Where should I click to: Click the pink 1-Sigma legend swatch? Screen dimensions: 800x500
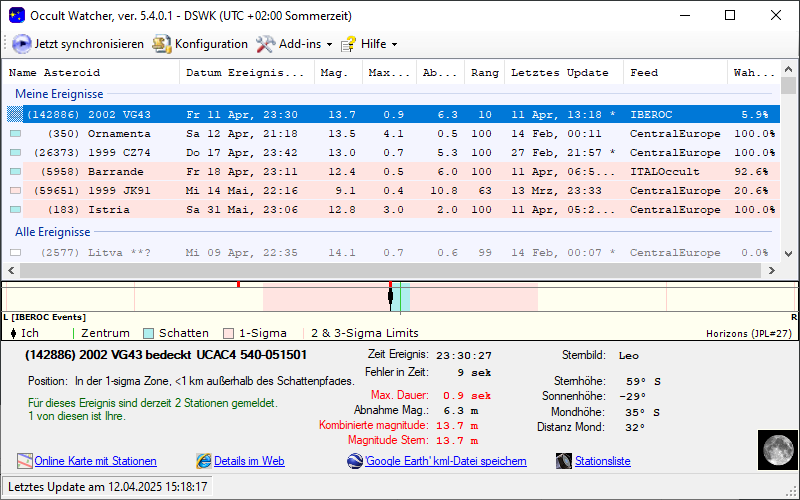click(x=228, y=333)
